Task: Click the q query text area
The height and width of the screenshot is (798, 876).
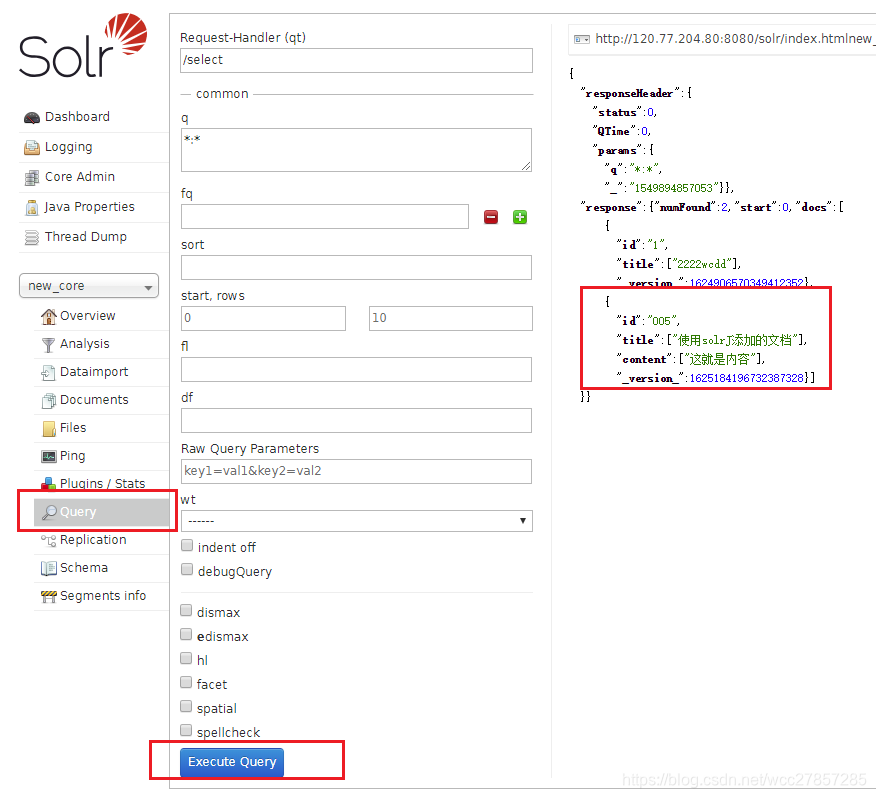Action: tap(356, 150)
